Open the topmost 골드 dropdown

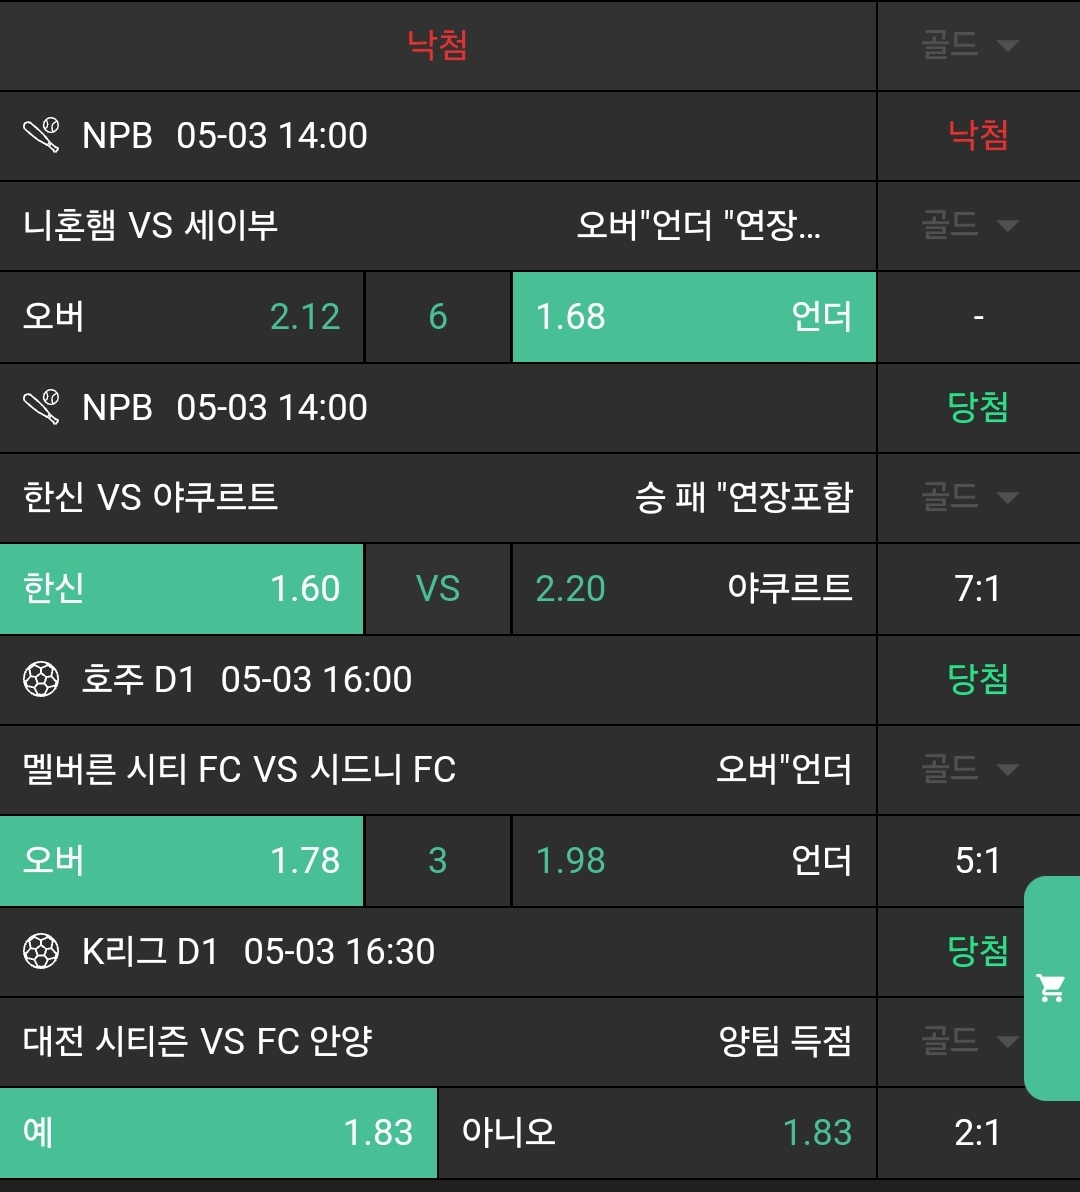point(970,45)
